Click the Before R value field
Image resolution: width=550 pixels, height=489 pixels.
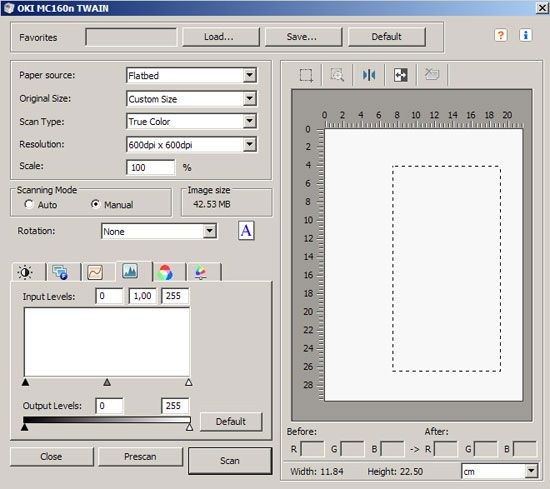[x=313, y=449]
